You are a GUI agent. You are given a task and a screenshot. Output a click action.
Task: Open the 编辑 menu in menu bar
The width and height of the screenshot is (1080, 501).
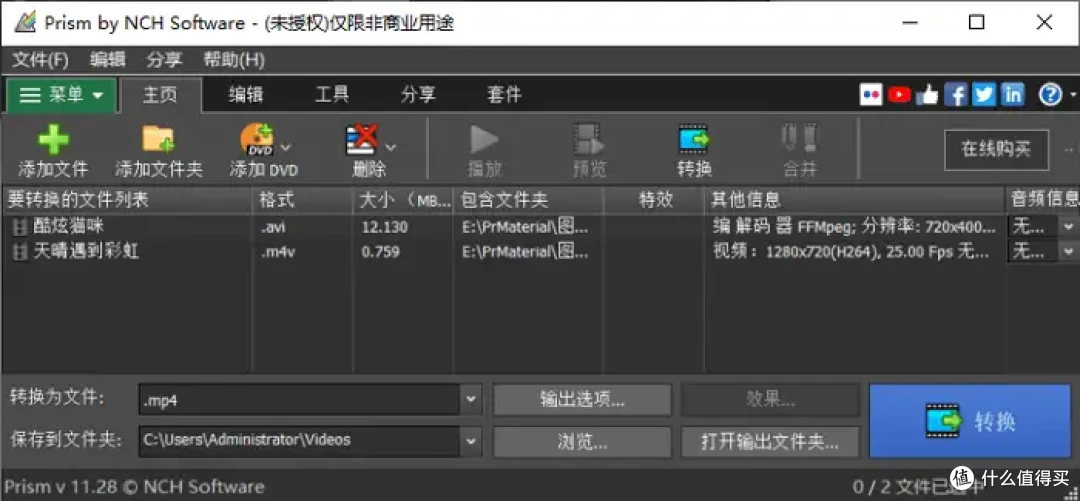[107, 60]
